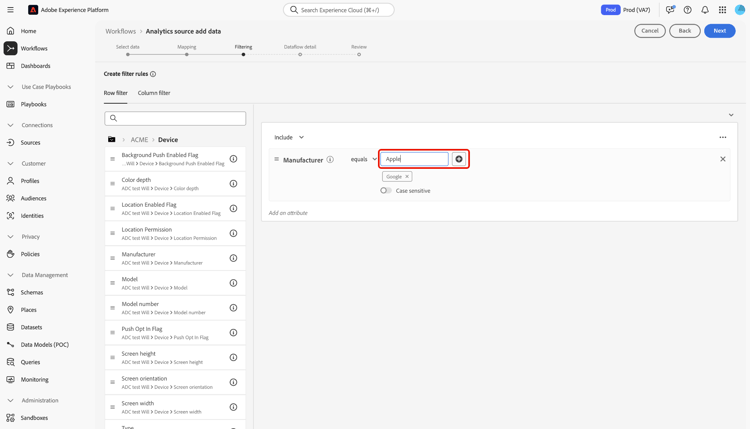Click the Back button
Screen dimensions: 750x429
684,31
